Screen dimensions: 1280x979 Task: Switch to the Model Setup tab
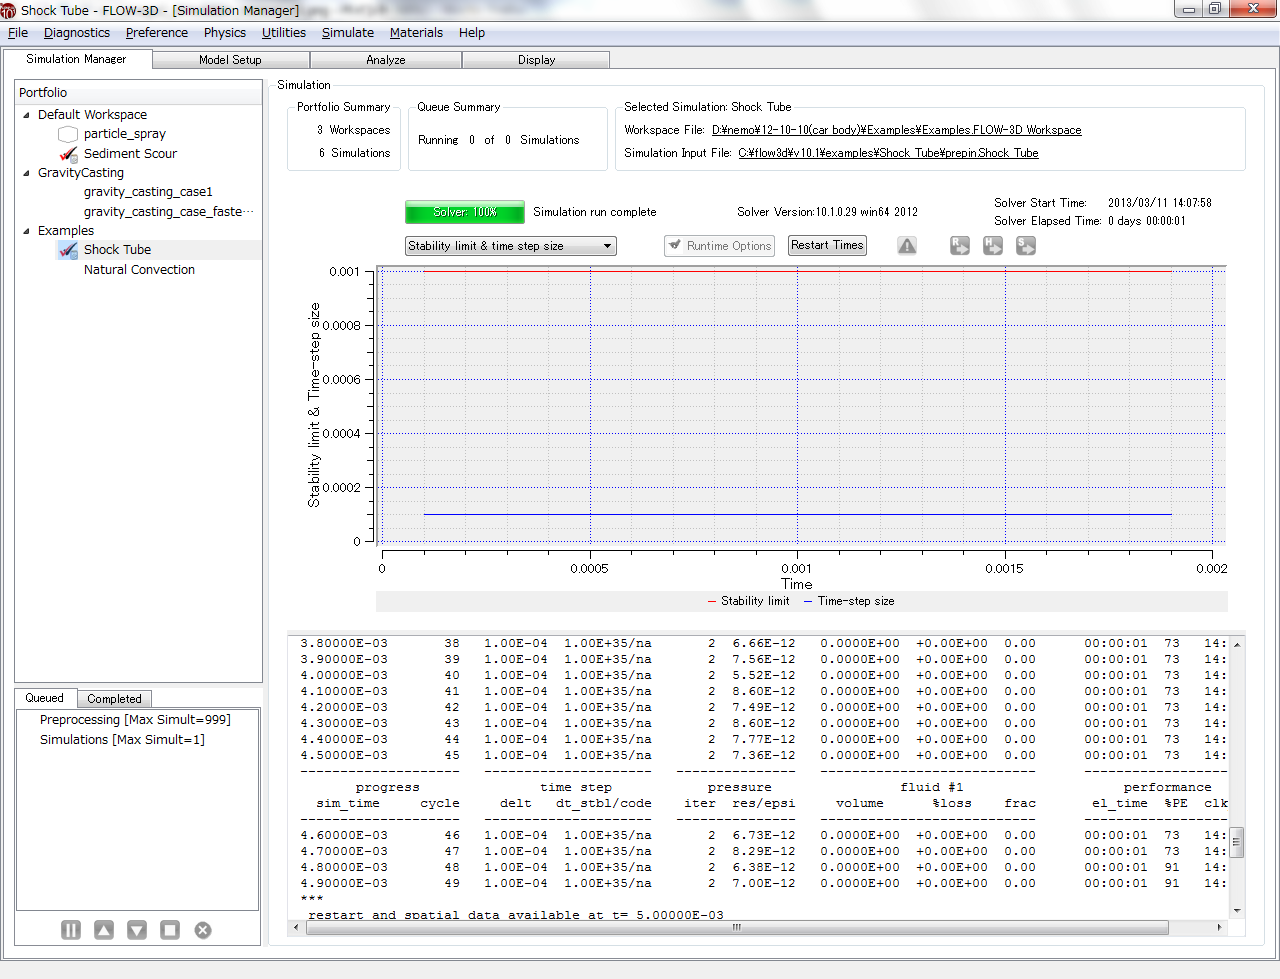point(230,60)
